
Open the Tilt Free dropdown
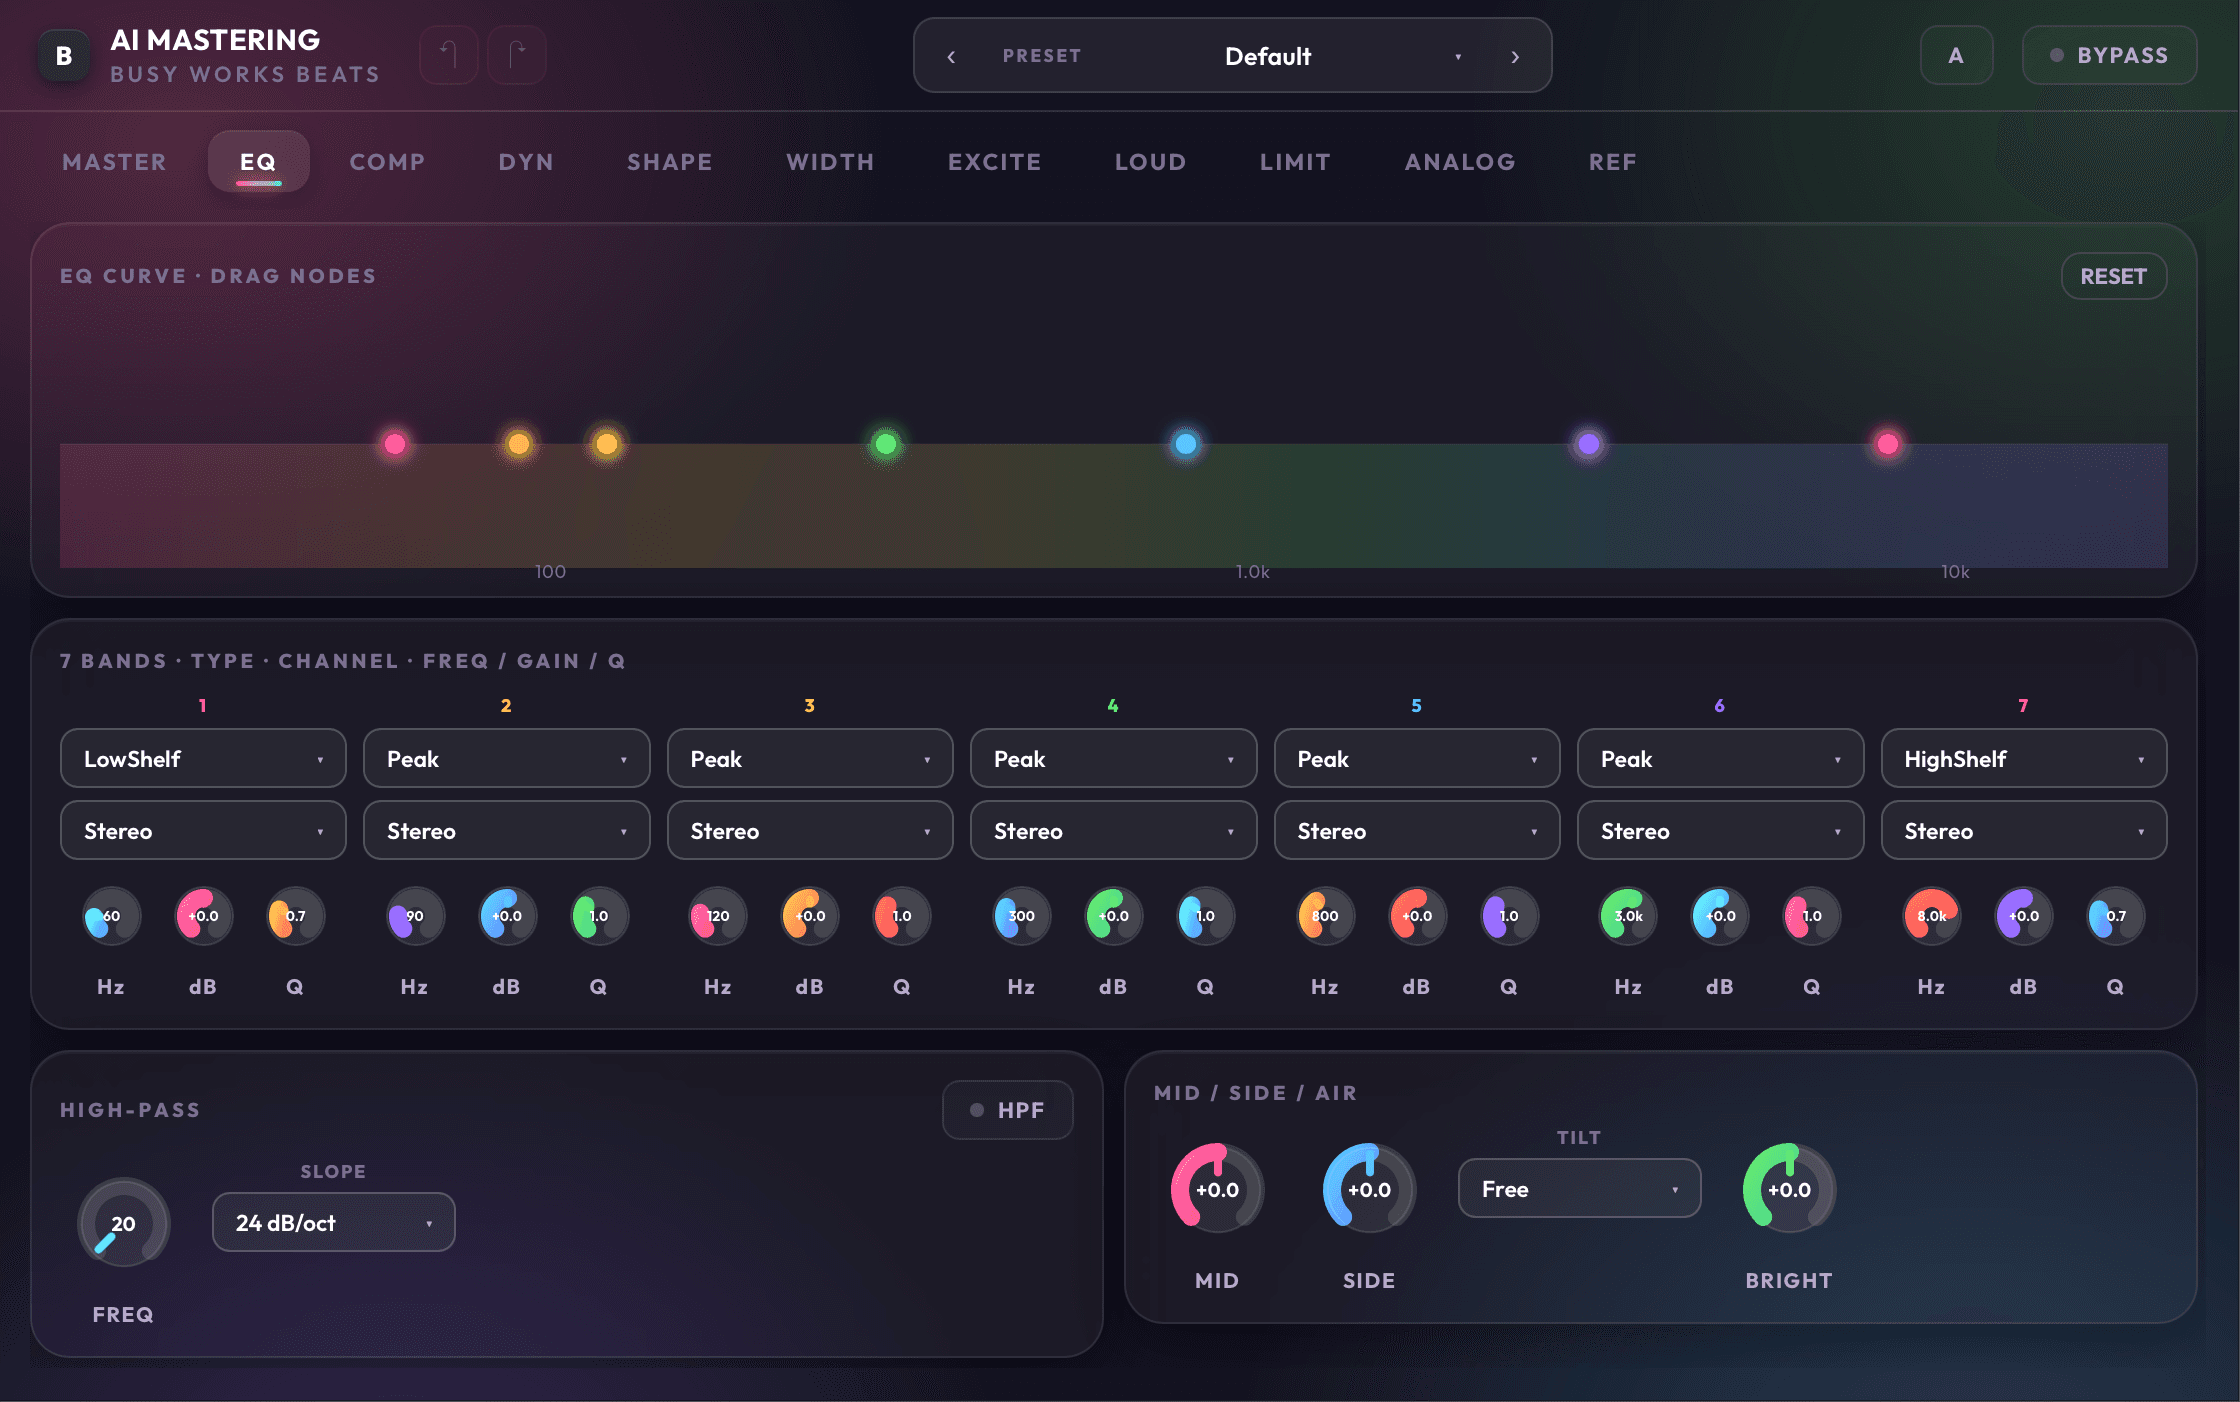(1579, 1189)
